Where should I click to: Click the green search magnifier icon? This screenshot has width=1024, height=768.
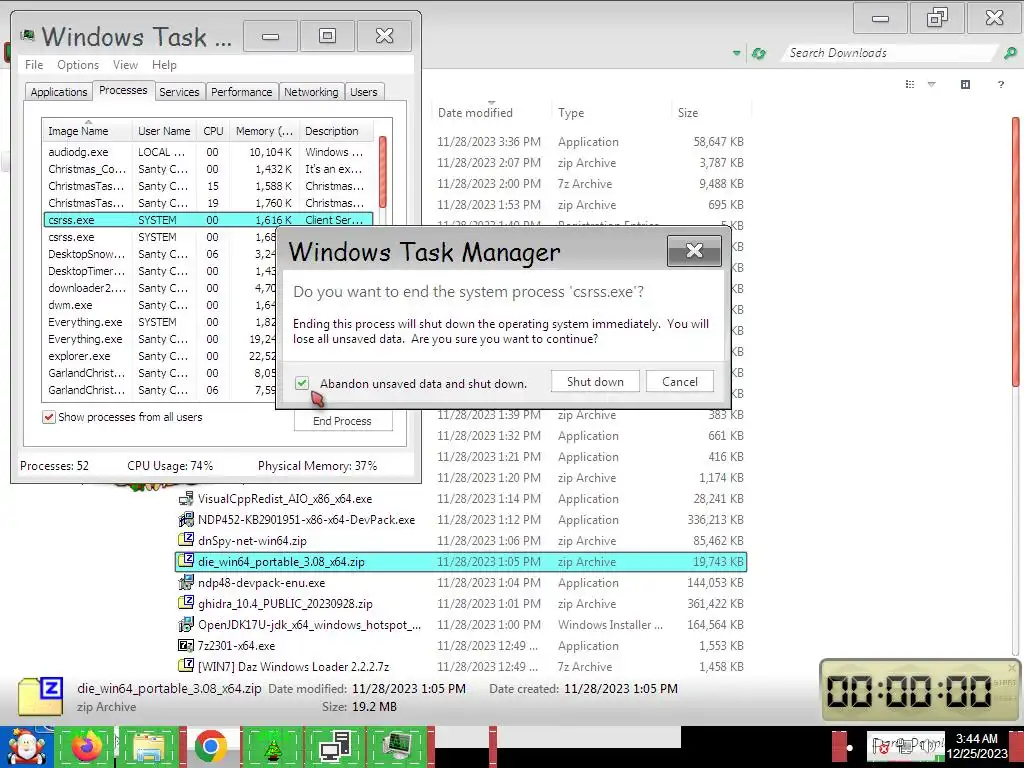(x=1010, y=54)
